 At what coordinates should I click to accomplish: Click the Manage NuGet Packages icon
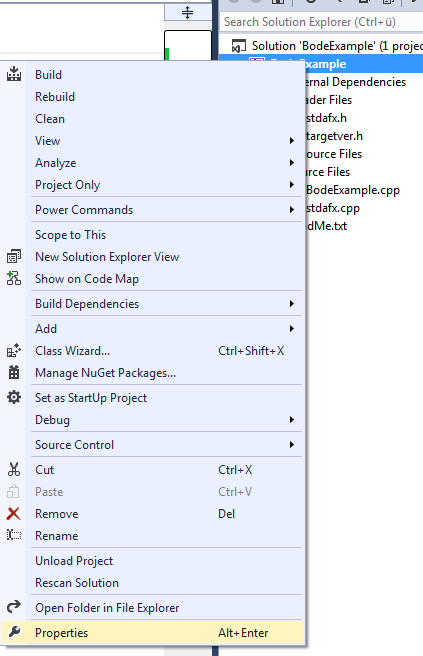tap(14, 372)
